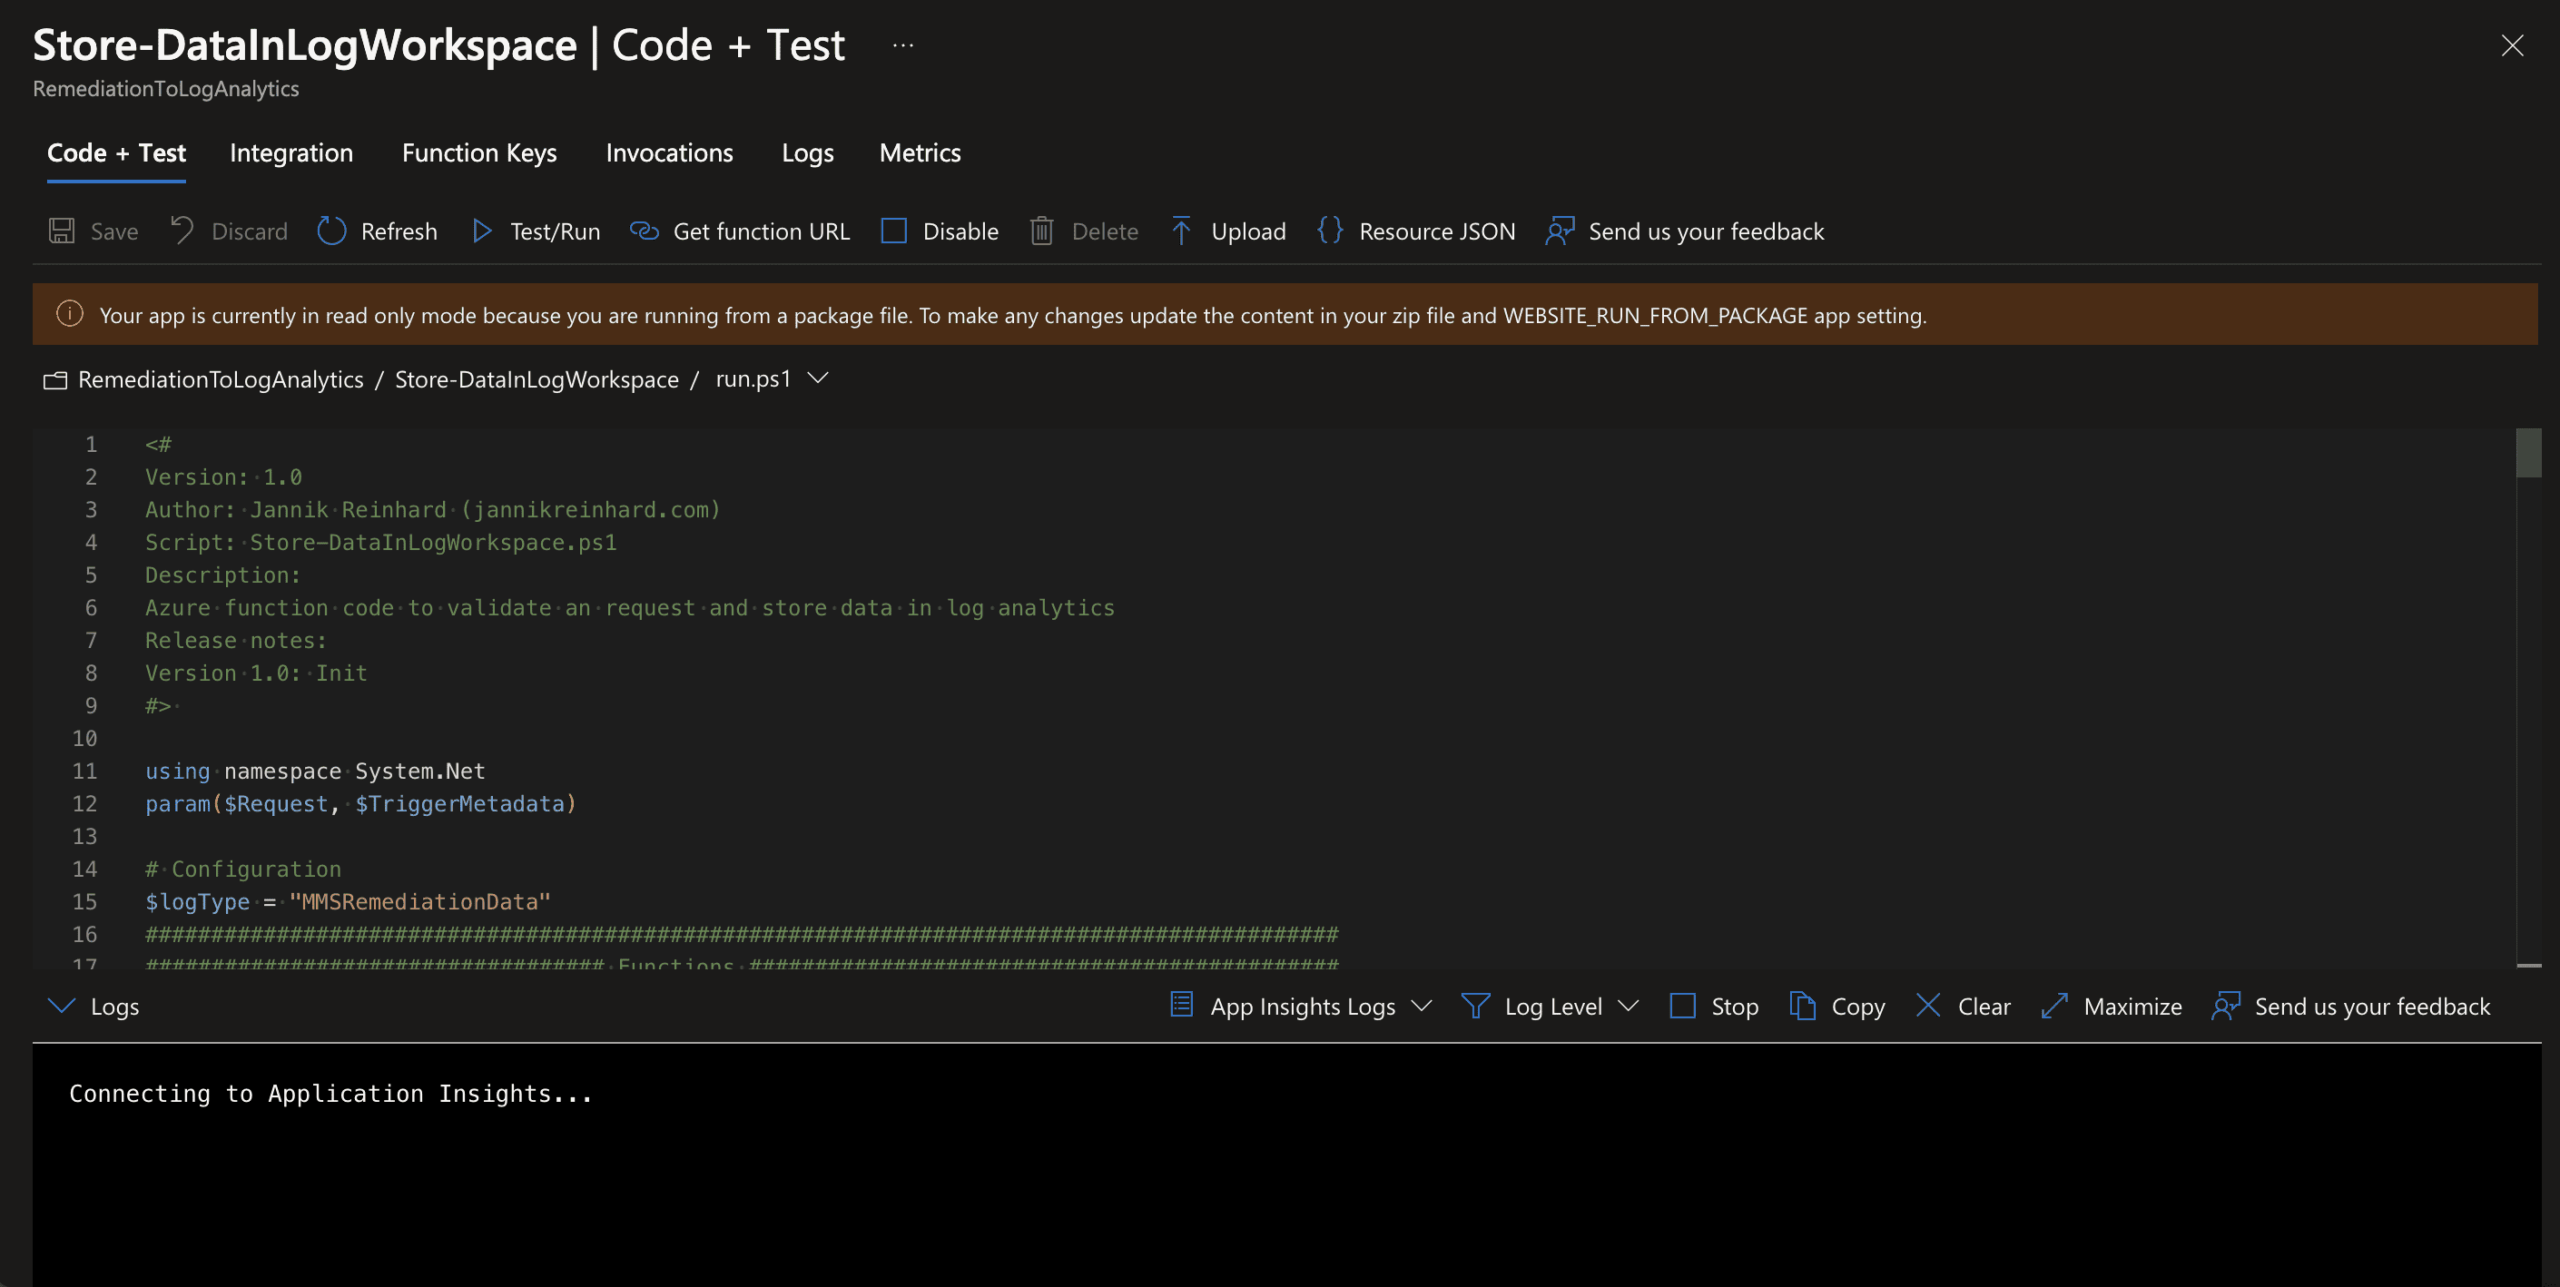Click the Stop log streaming square
Viewport: 2560px width, 1287px height.
(x=1683, y=1006)
